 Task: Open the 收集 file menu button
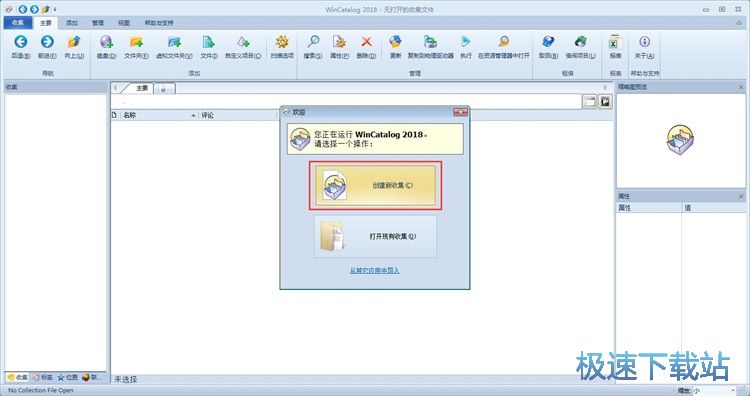(18, 22)
